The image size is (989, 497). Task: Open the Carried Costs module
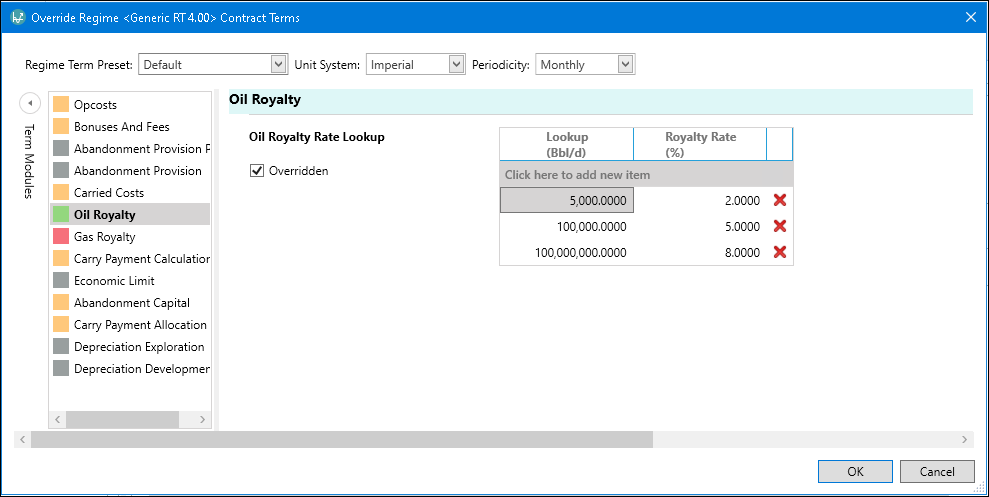pyautogui.click(x=108, y=193)
